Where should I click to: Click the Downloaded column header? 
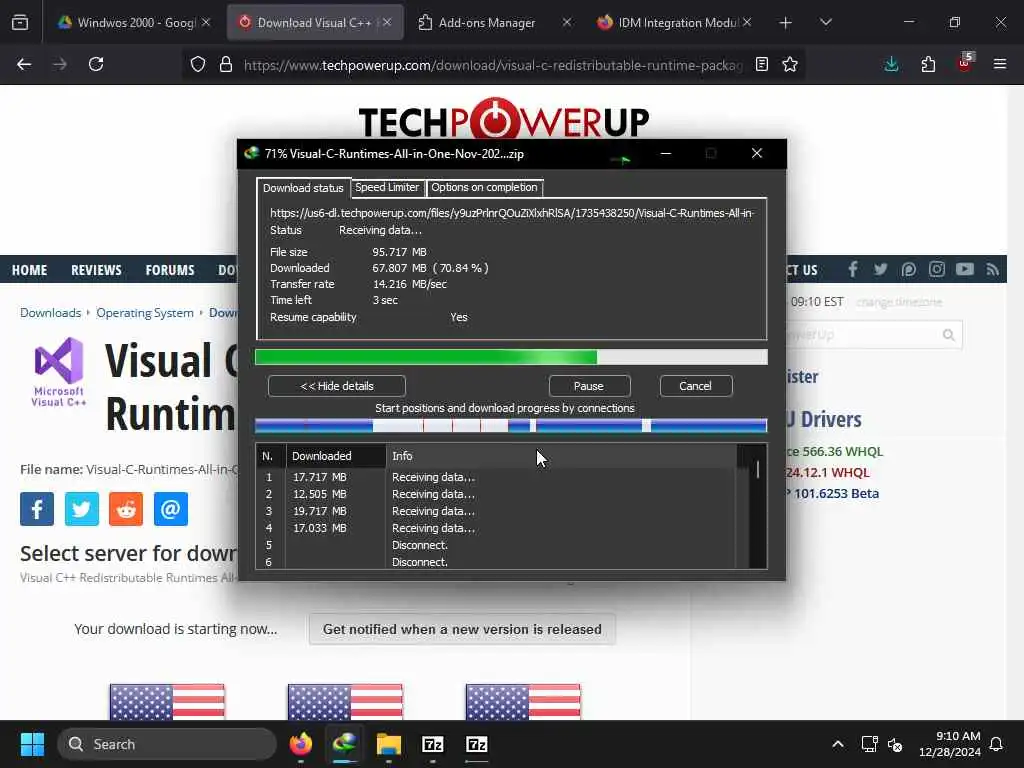(x=336, y=456)
